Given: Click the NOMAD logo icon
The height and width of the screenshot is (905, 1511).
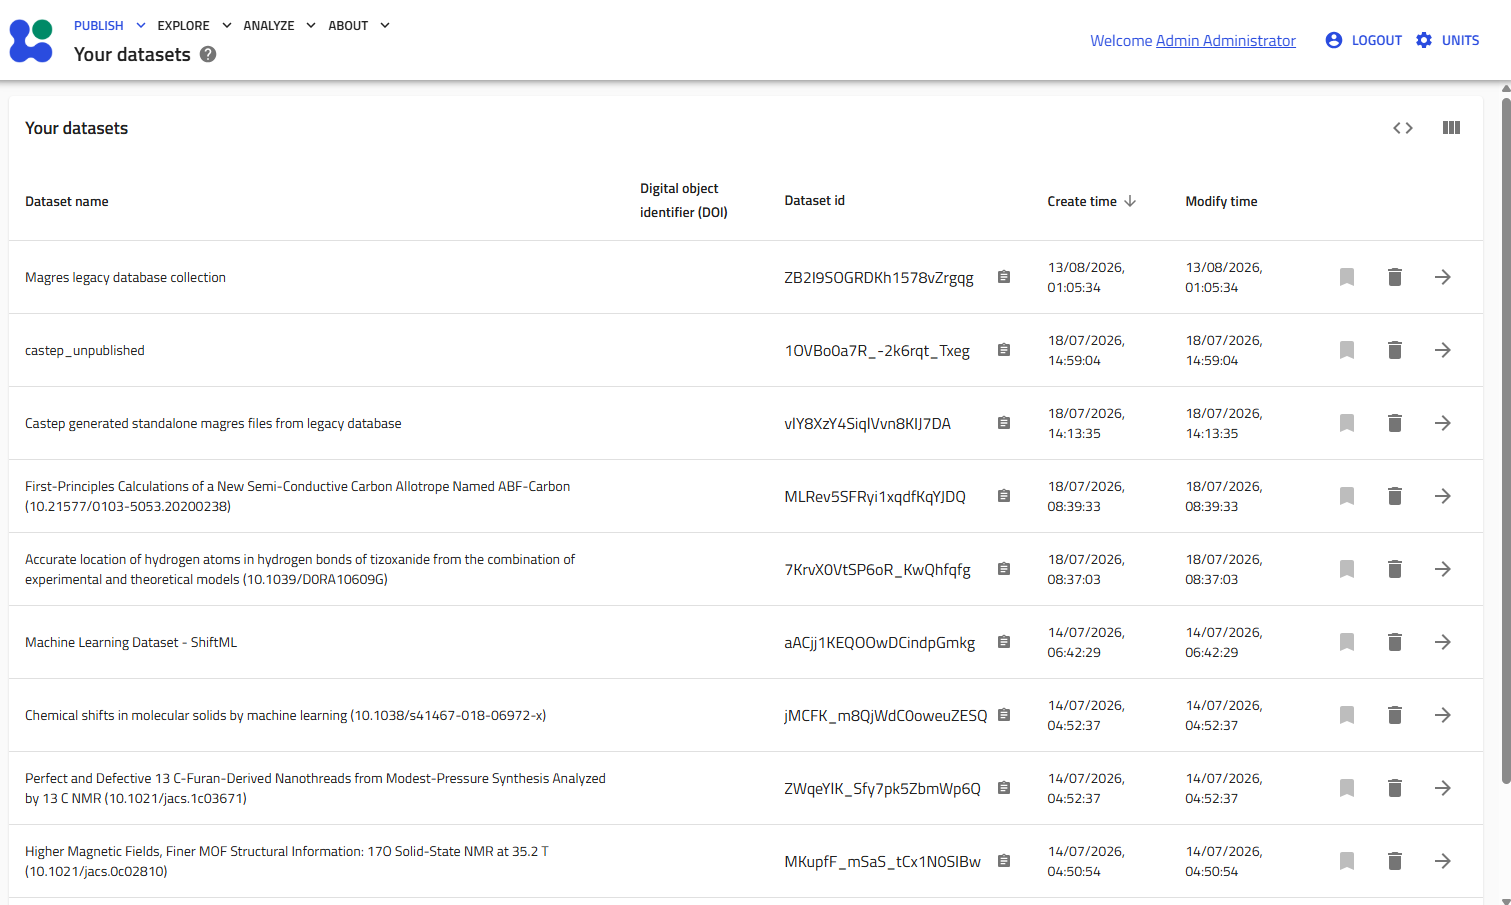Looking at the screenshot, I should click(31, 40).
